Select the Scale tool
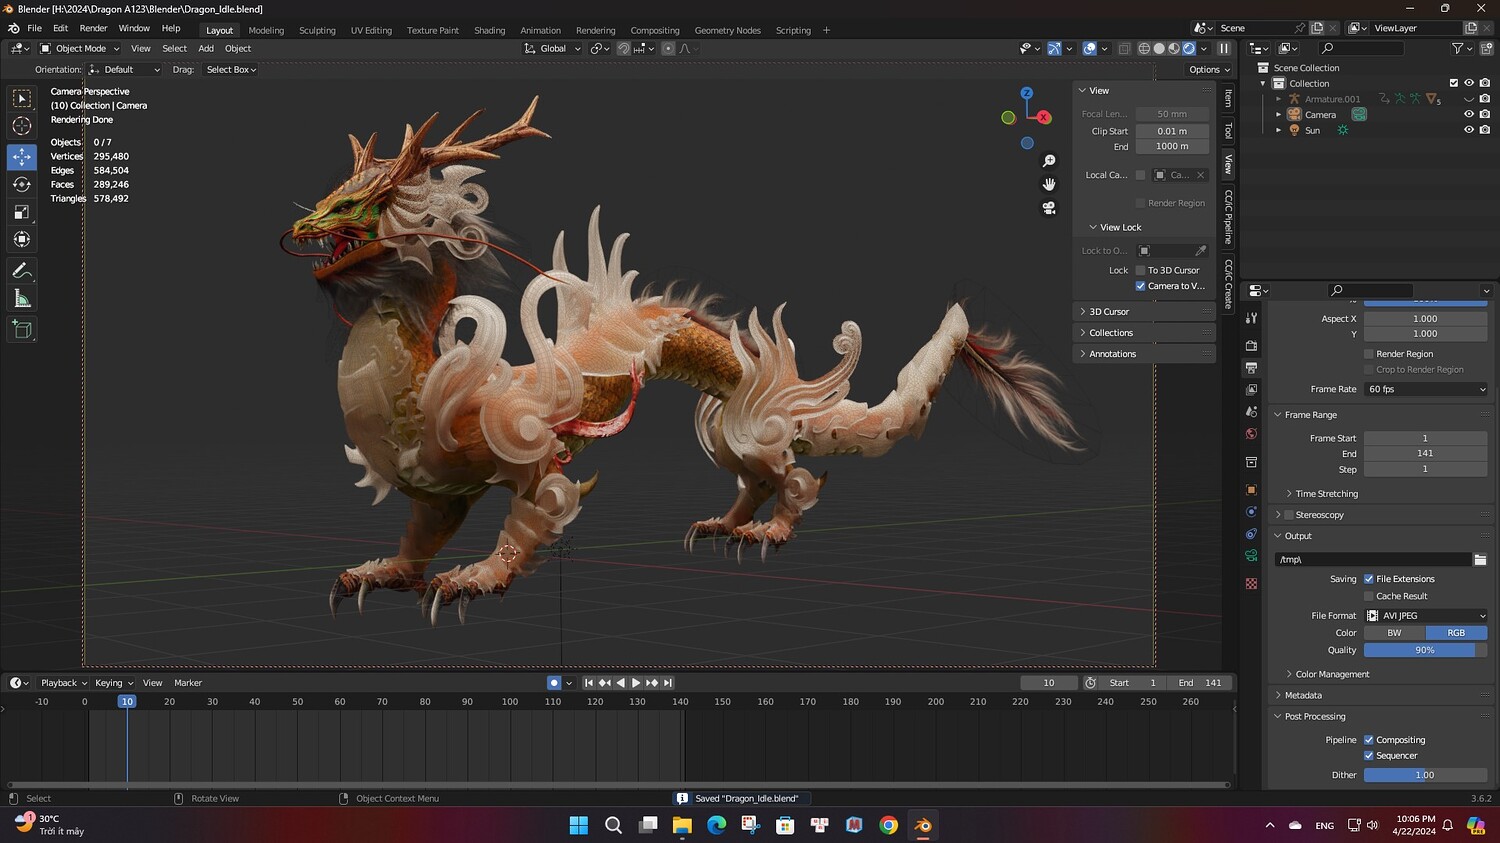 coord(22,212)
